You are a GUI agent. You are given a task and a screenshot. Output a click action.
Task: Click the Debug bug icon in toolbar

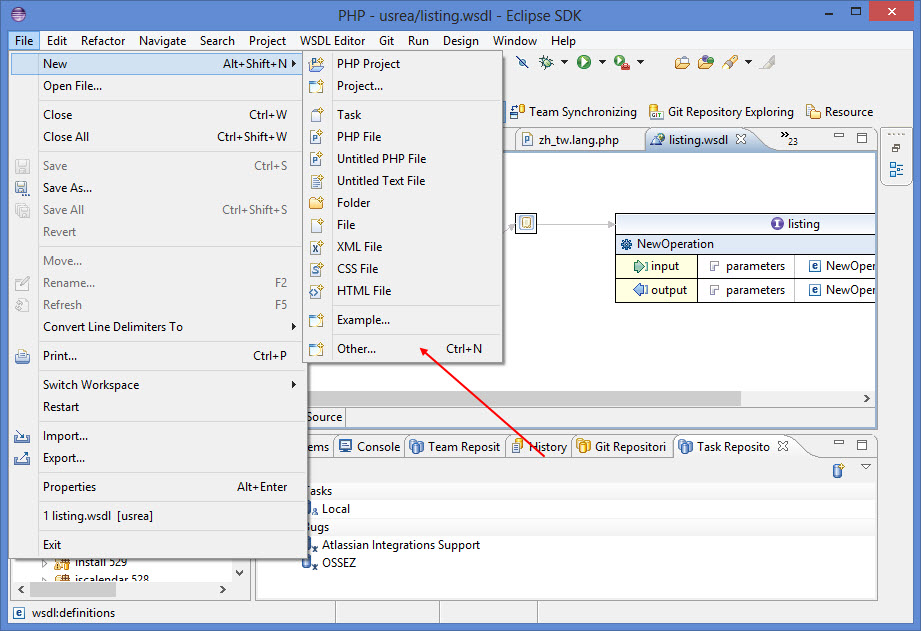546,62
